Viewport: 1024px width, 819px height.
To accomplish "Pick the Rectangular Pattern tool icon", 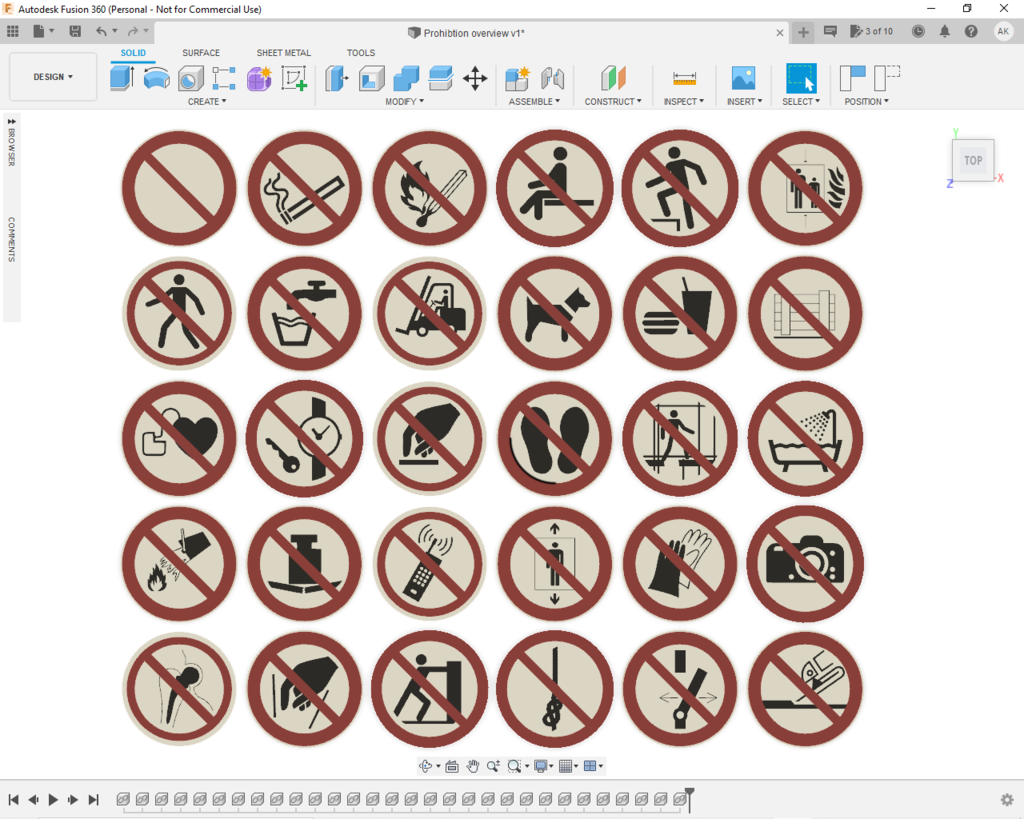I will pyautogui.click(x=224, y=78).
